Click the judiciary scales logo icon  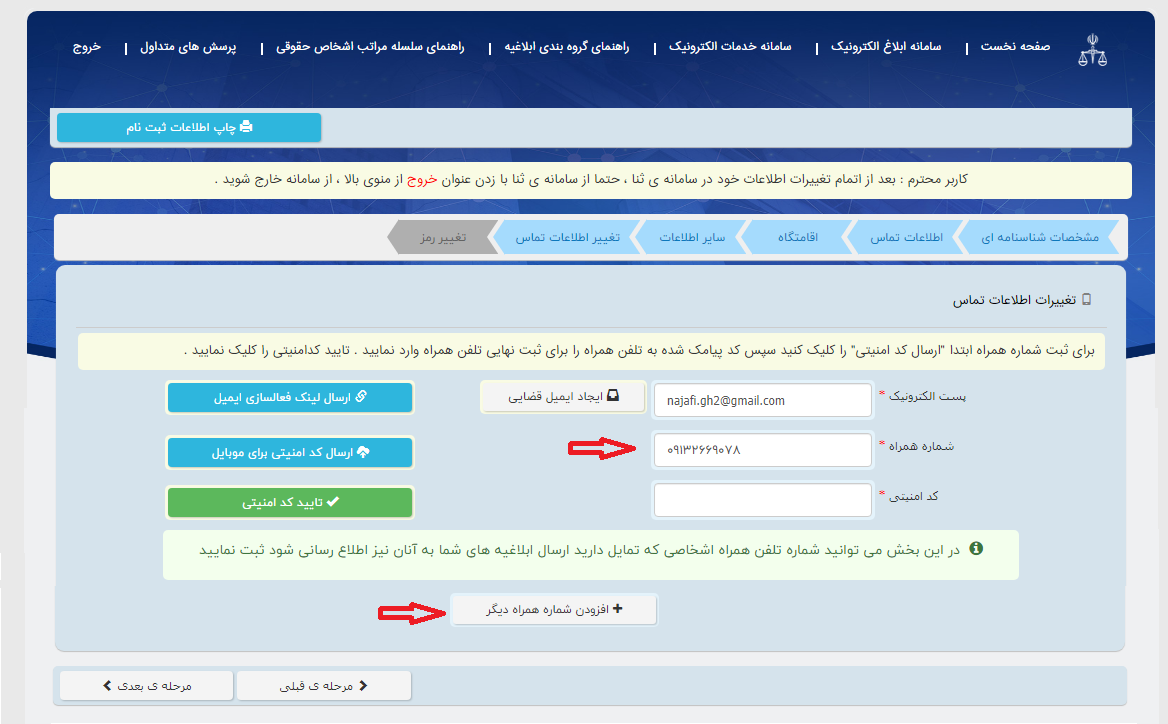(1092, 50)
